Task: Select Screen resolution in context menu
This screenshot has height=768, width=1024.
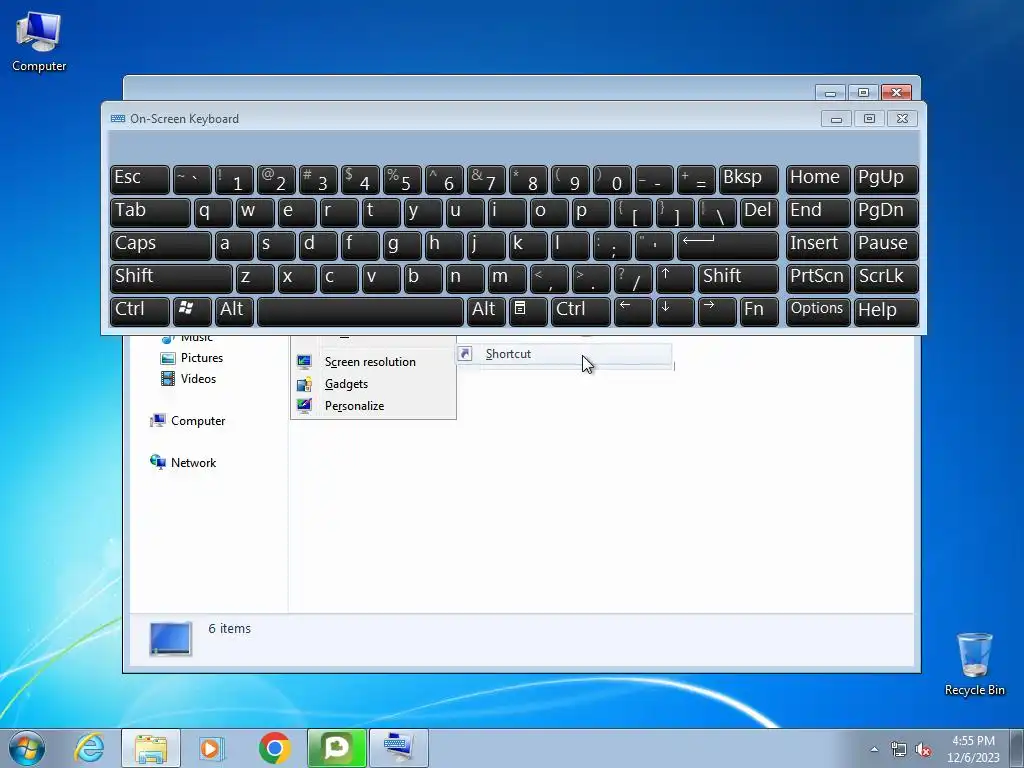Action: (x=373, y=362)
